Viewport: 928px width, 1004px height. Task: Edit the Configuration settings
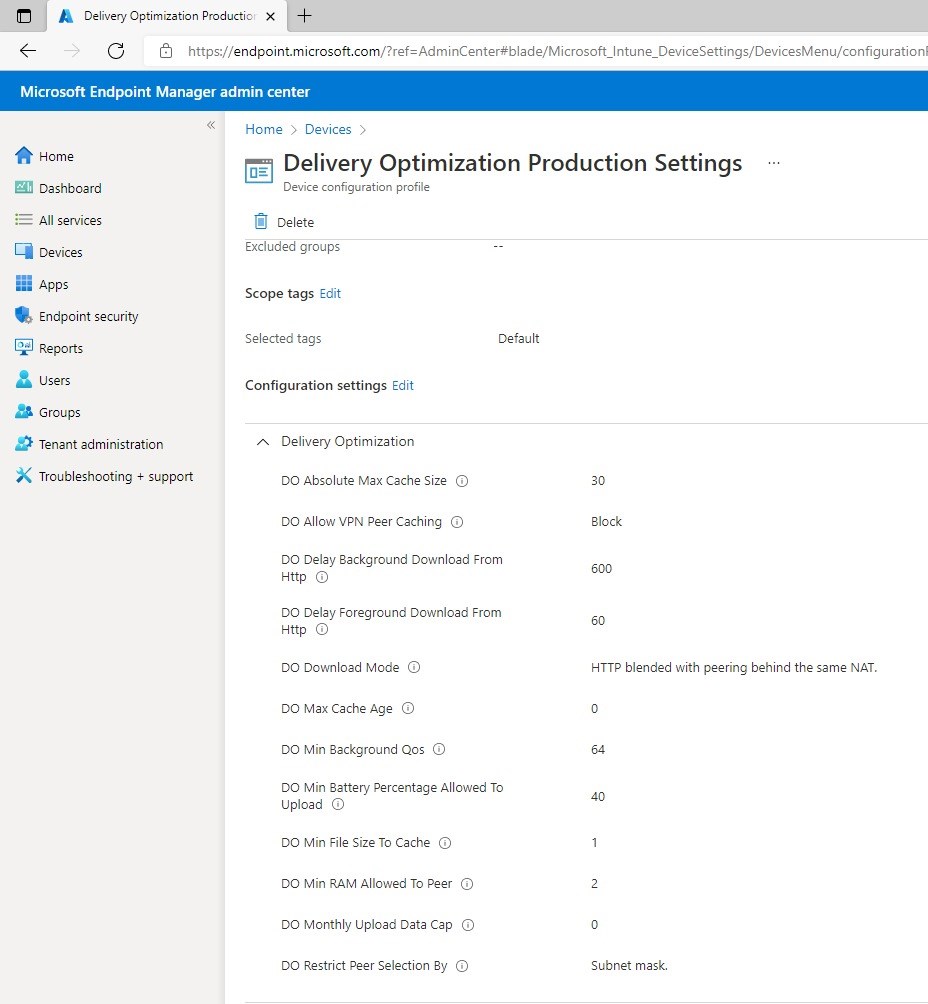pos(403,385)
